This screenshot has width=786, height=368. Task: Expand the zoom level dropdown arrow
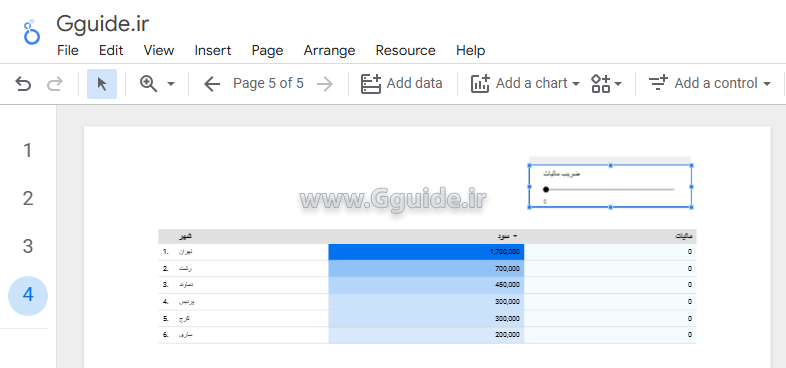point(171,84)
